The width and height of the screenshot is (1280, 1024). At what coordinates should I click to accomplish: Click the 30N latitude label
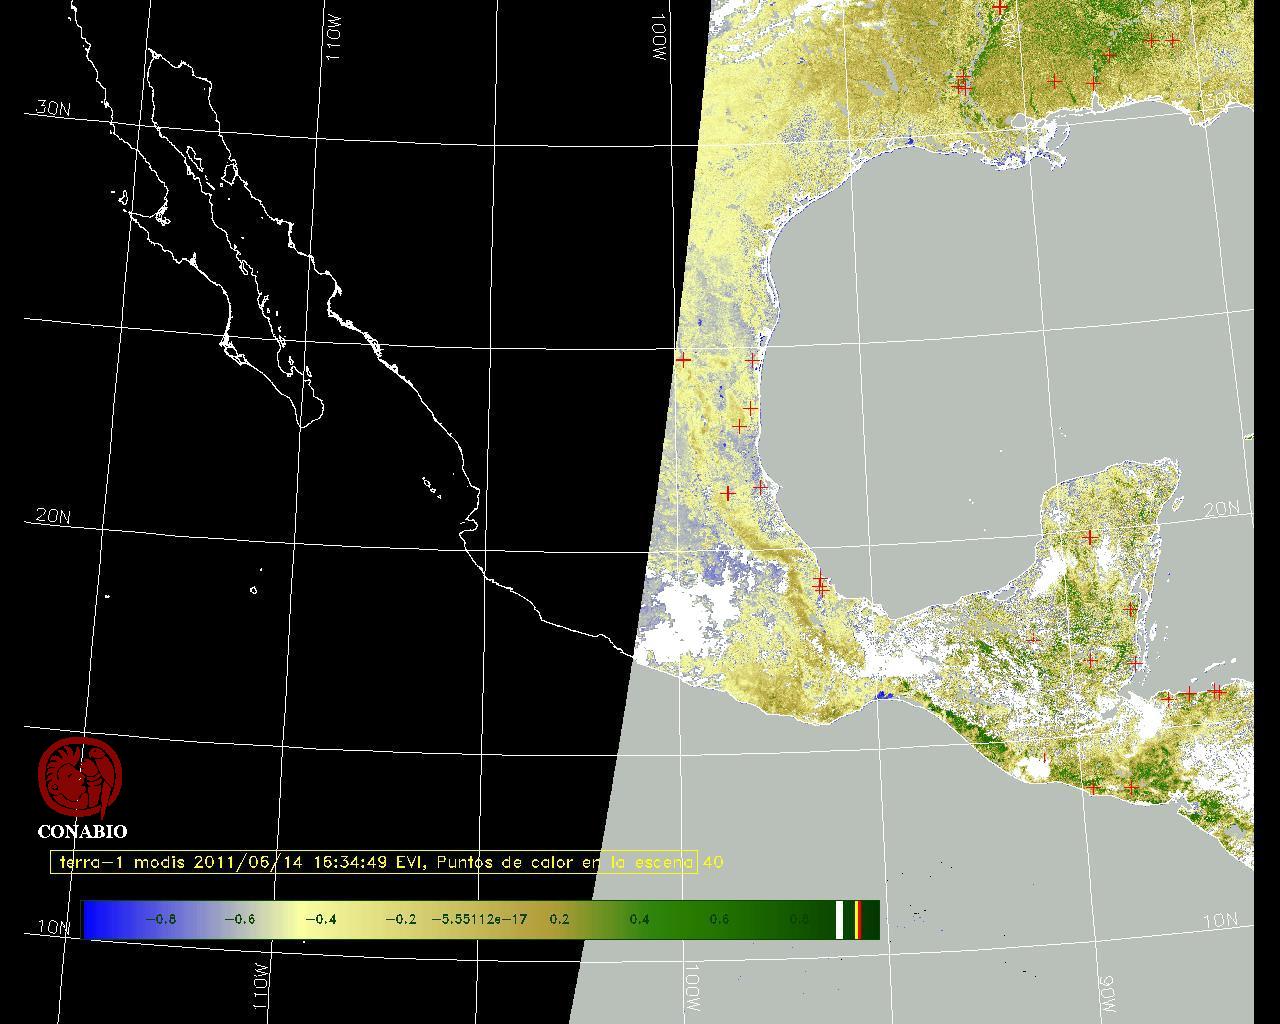pos(53,108)
